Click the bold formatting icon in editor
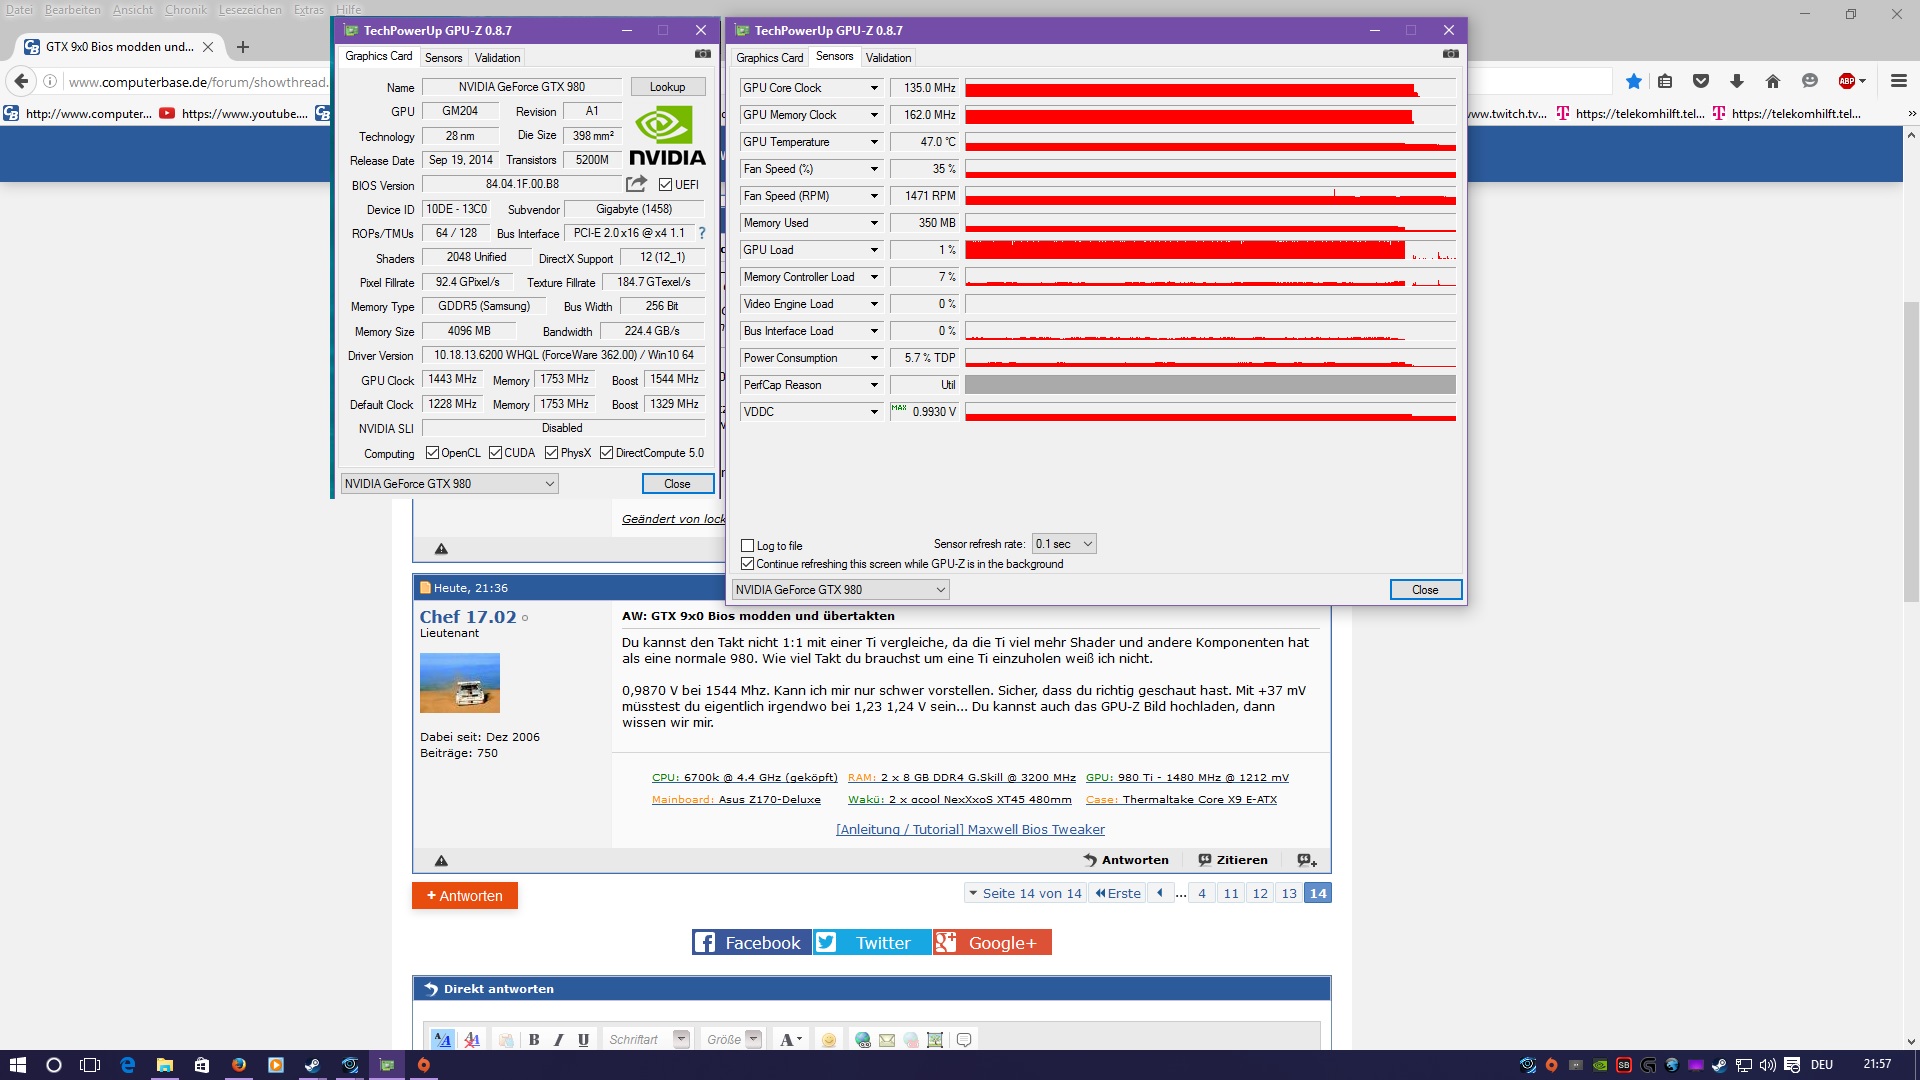Screen dimensions: 1920x1080 [x=534, y=1039]
